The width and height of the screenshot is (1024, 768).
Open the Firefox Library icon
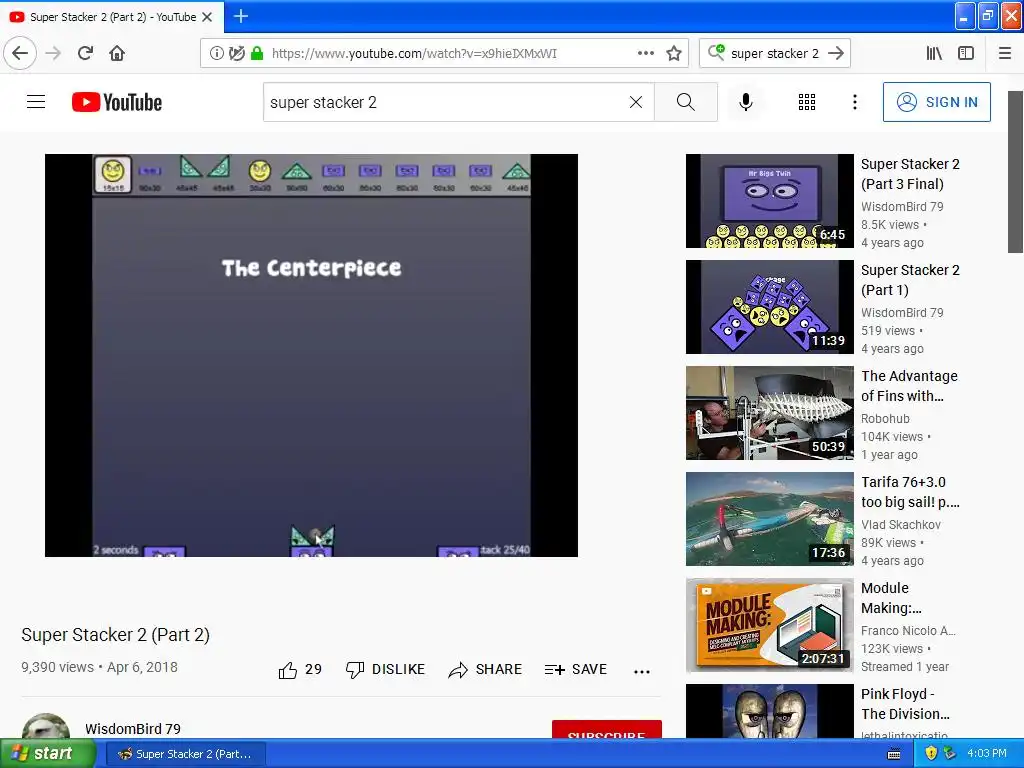click(934, 53)
